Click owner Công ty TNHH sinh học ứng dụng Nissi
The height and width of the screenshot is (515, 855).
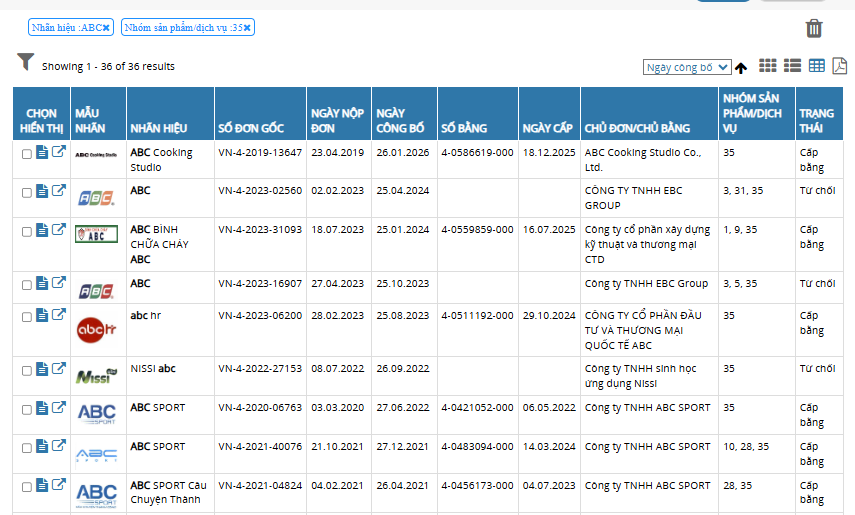[640, 376]
